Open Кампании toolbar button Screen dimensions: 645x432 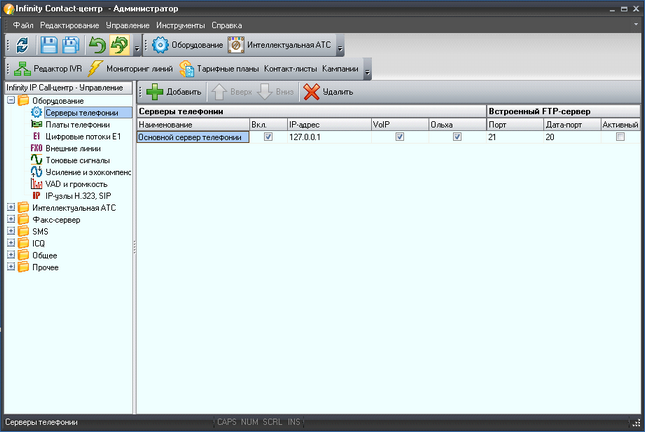pos(340,69)
